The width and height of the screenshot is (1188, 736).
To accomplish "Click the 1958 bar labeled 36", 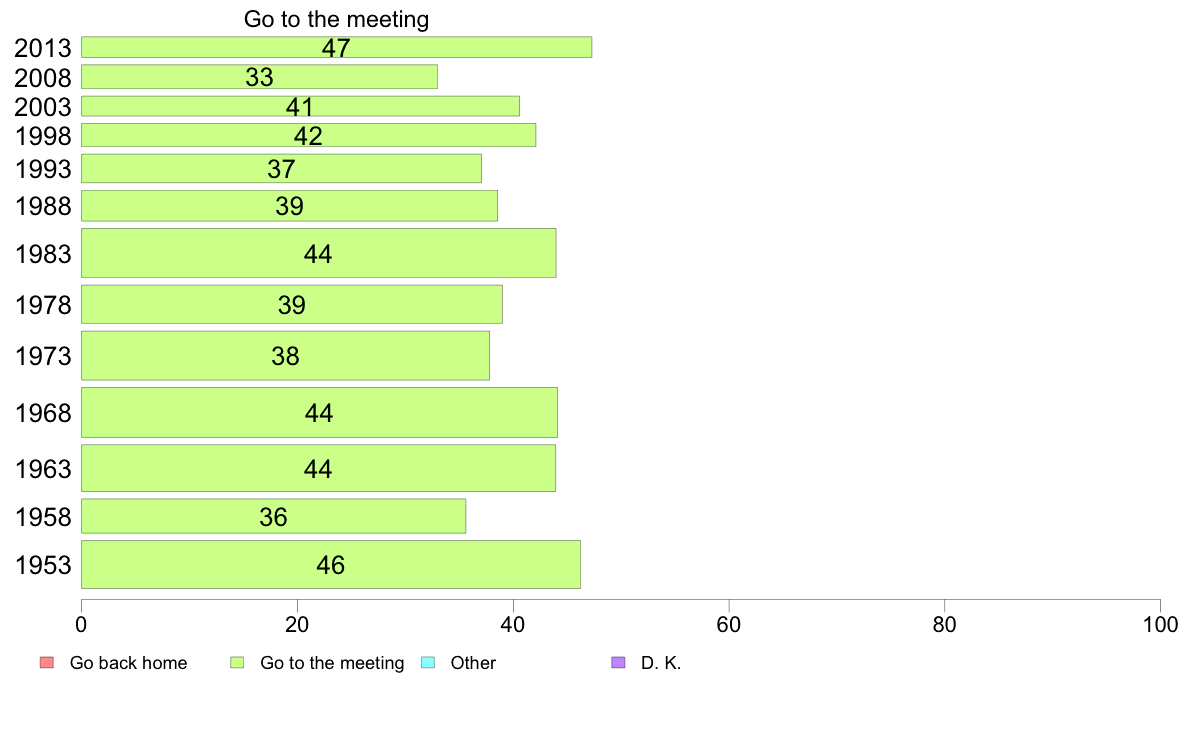I will (x=274, y=516).
